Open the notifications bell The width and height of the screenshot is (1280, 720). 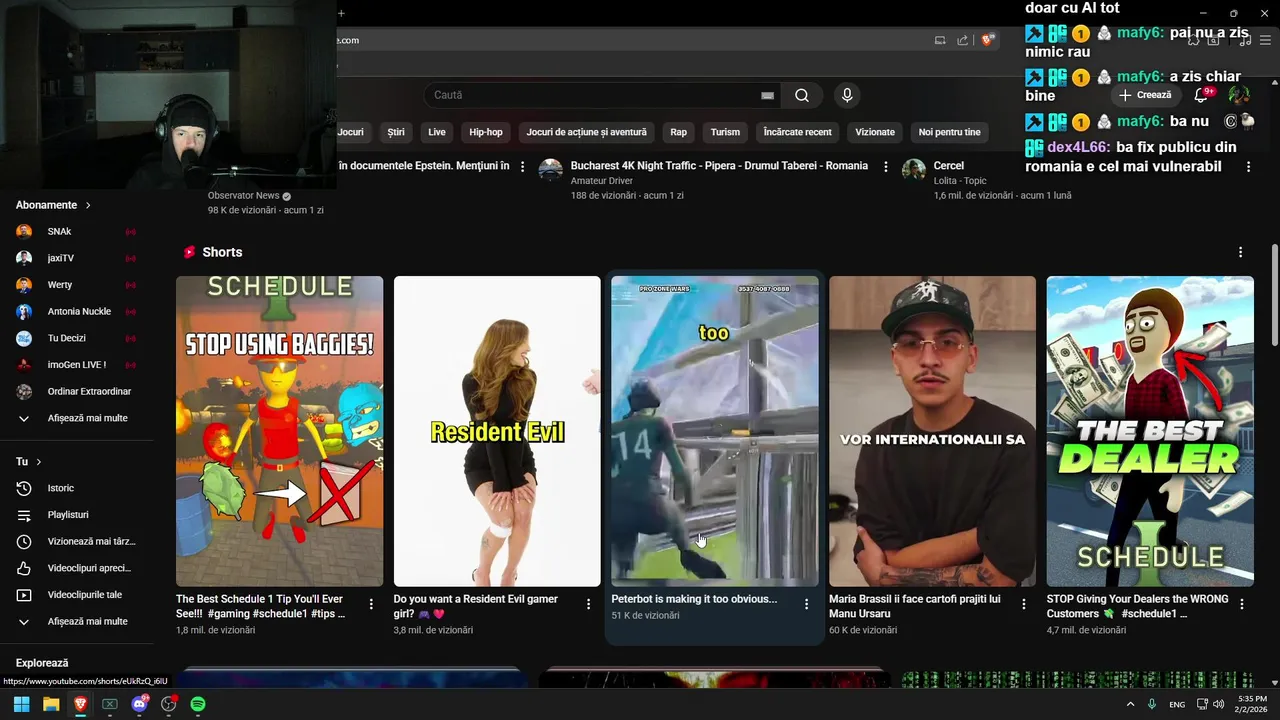click(1202, 95)
